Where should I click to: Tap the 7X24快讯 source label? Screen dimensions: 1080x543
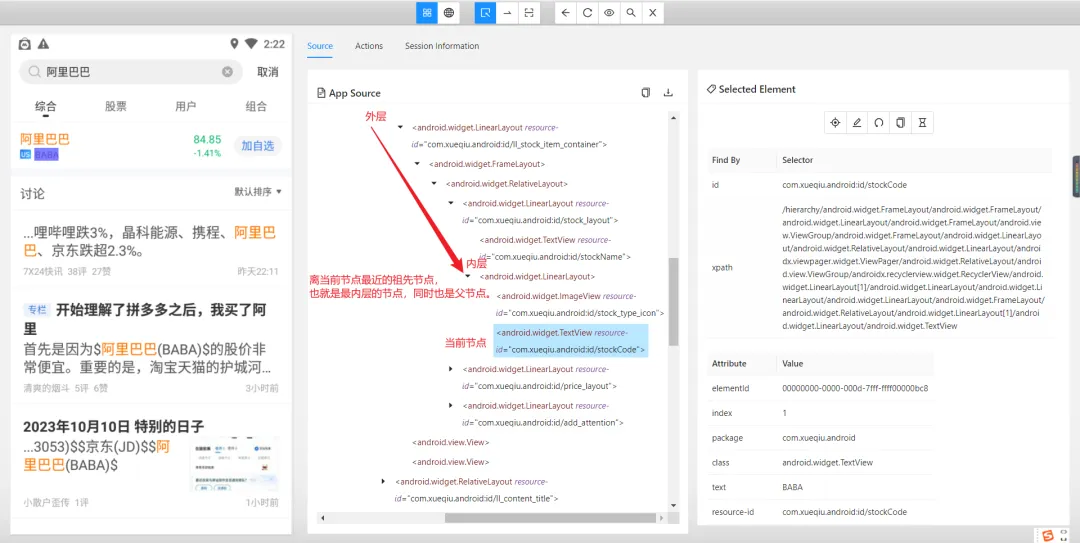point(43,272)
